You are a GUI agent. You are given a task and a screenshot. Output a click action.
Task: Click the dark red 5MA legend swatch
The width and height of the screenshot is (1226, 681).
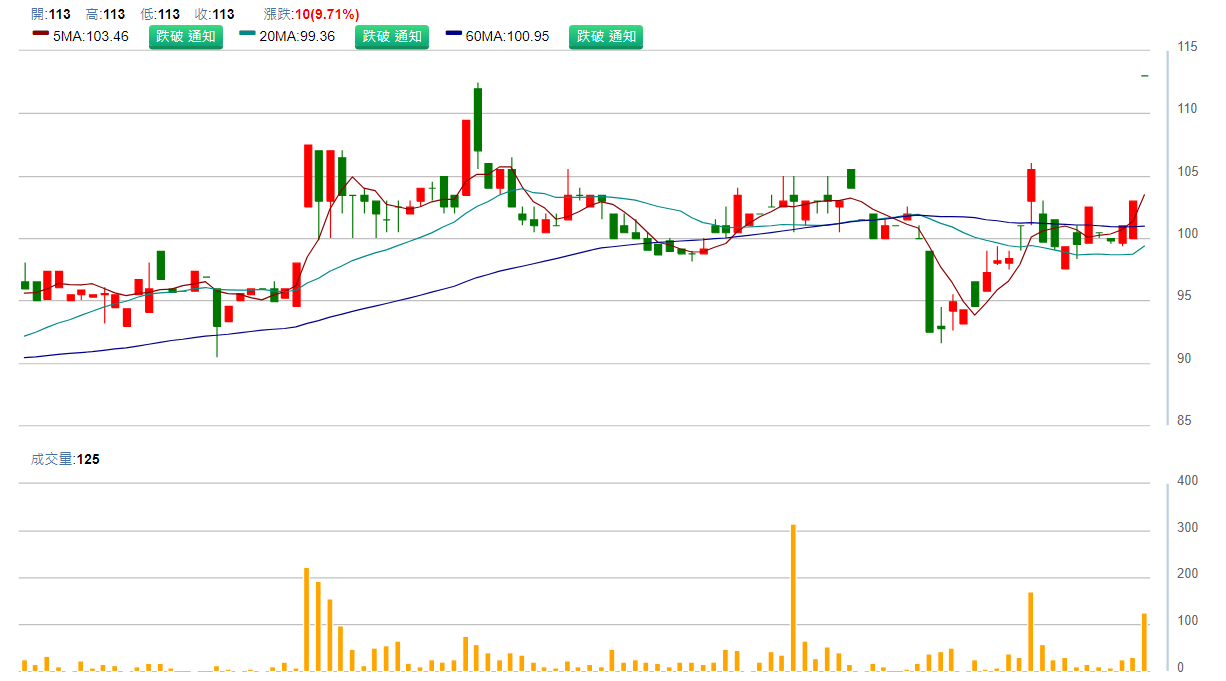(x=40, y=34)
